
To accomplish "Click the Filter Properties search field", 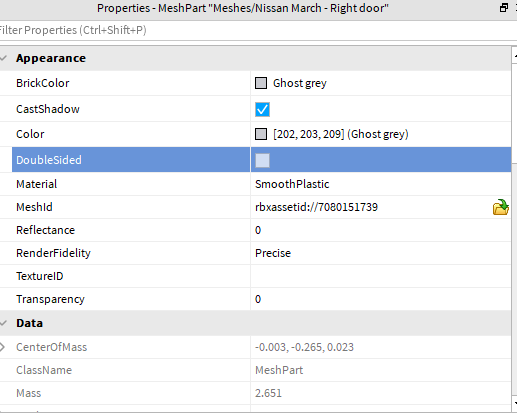I will pos(257,30).
